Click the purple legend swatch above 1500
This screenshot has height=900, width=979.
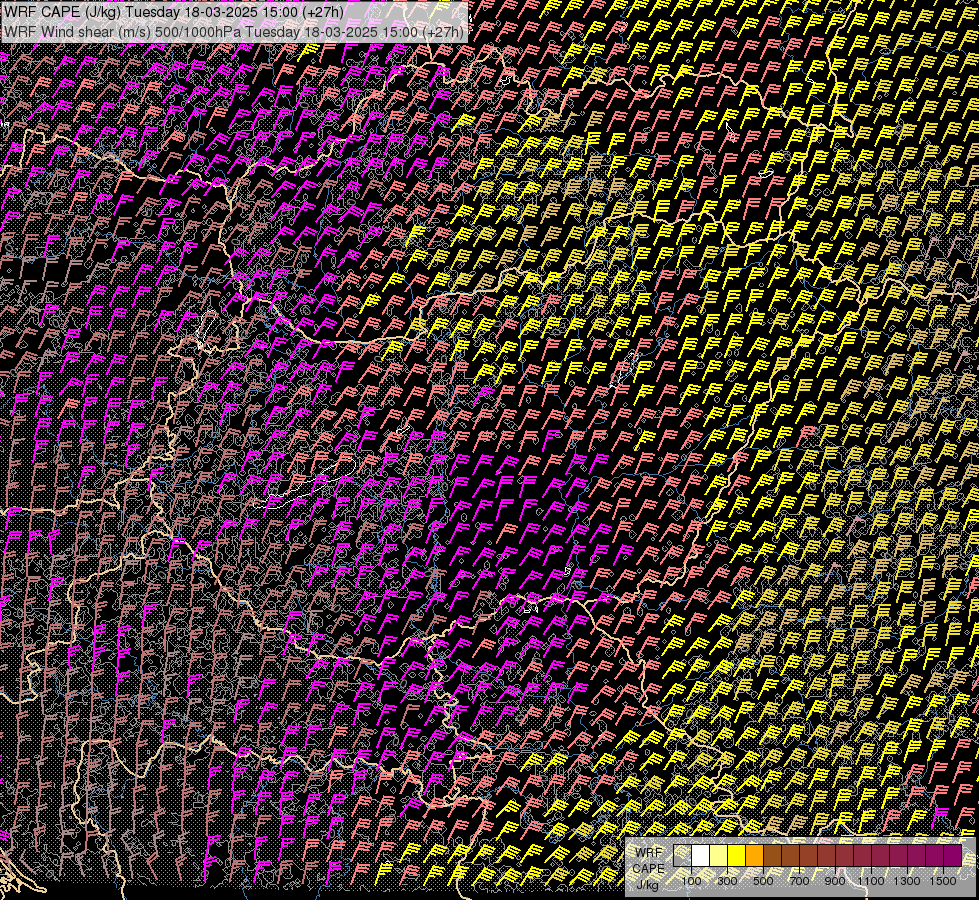pyautogui.click(x=952, y=855)
